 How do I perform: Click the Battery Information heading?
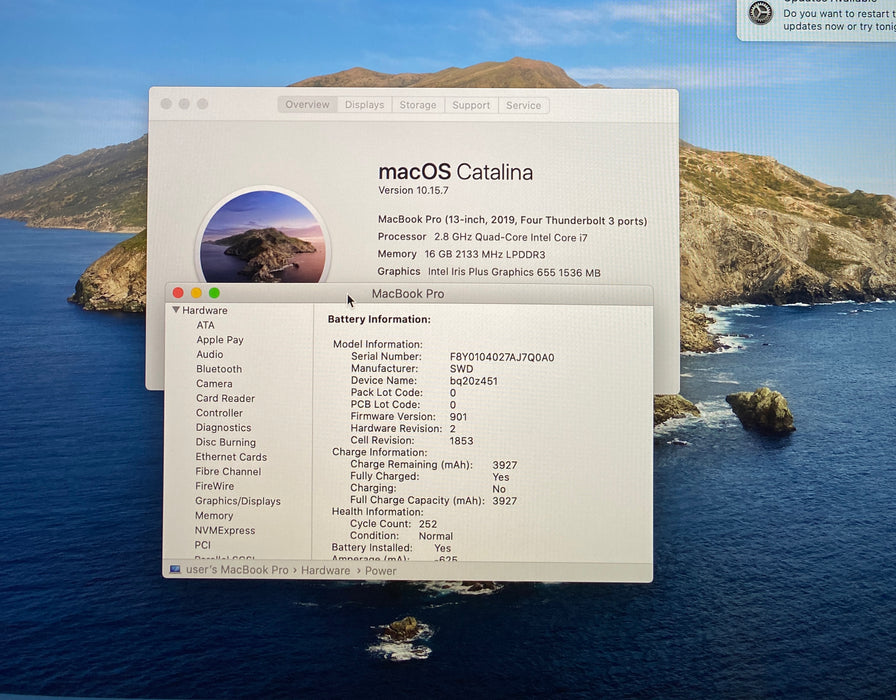379,319
